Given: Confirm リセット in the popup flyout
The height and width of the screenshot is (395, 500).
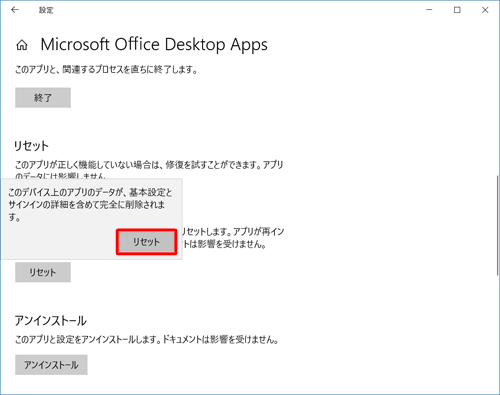Looking at the screenshot, I should point(146,242).
